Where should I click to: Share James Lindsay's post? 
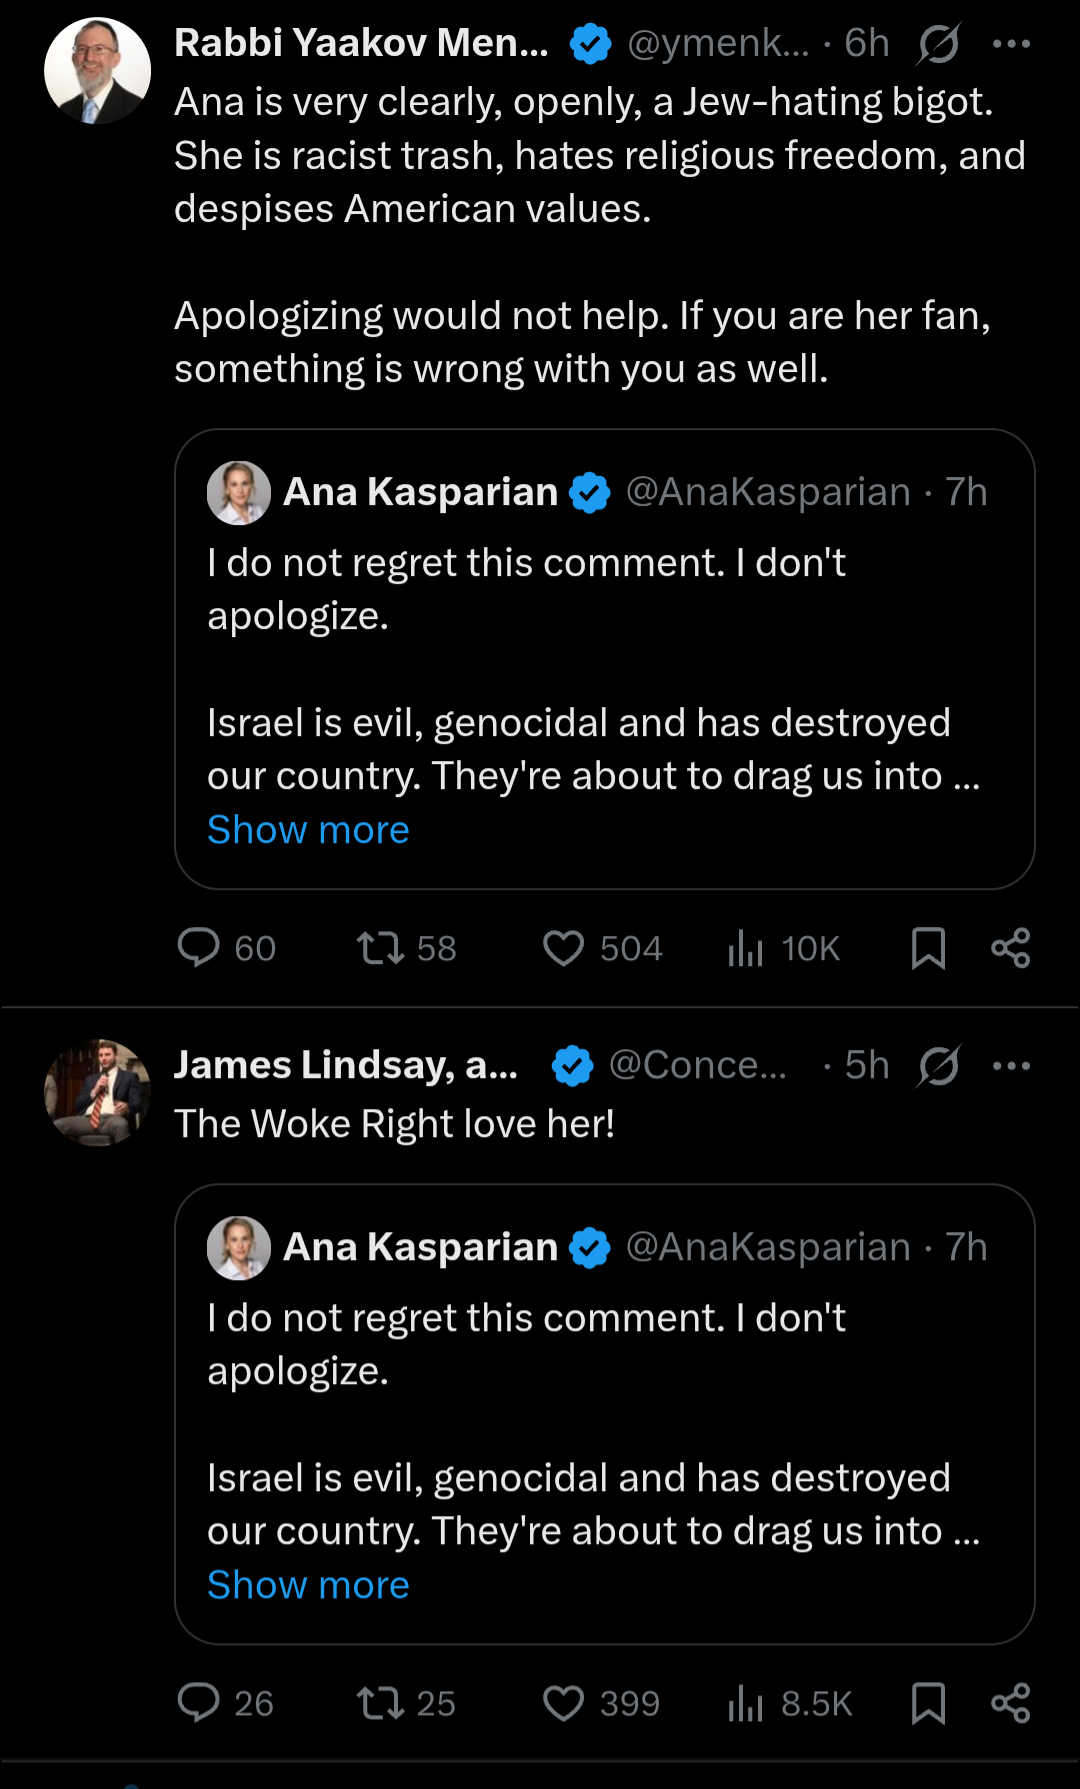tap(1010, 1703)
